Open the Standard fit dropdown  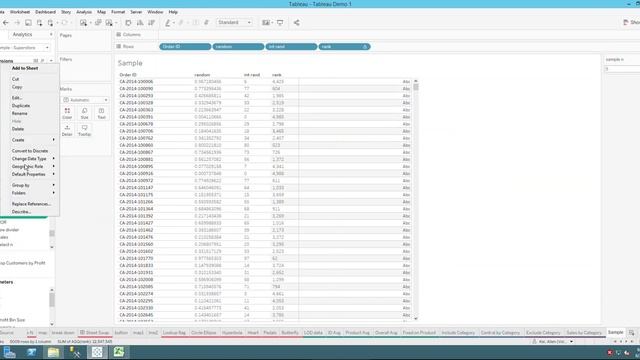click(234, 22)
